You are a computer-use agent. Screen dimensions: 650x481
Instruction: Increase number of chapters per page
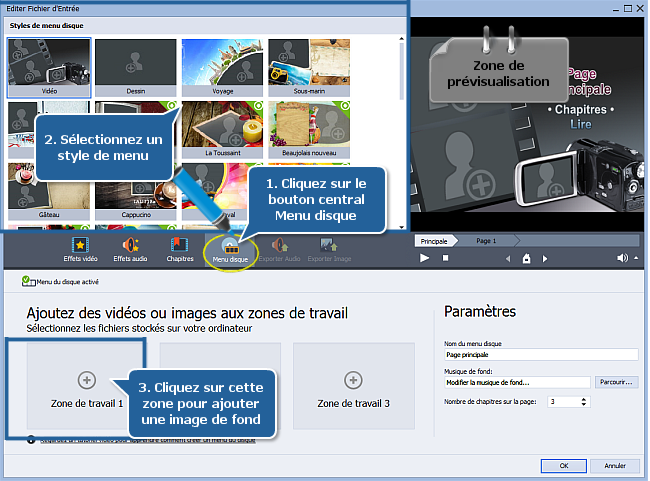(x=584, y=399)
